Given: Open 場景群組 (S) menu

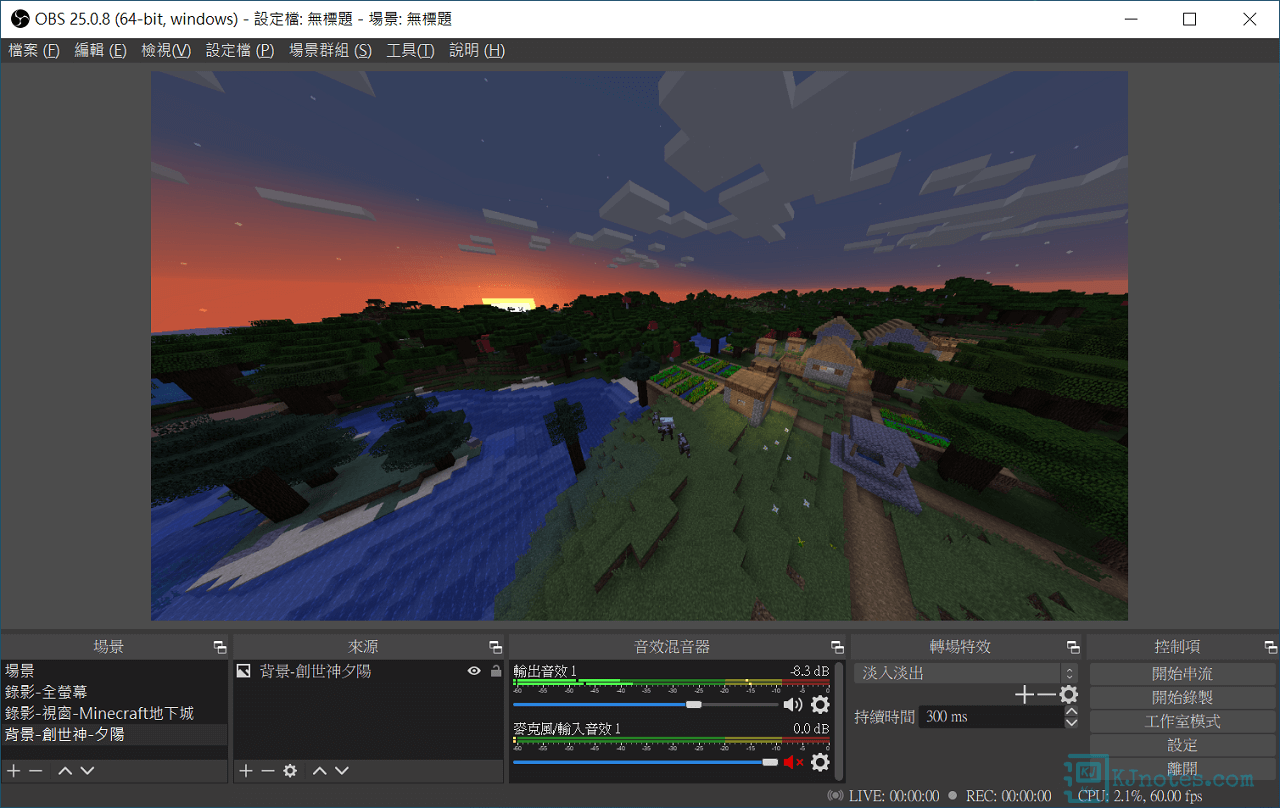Looking at the screenshot, I should click(x=330, y=50).
